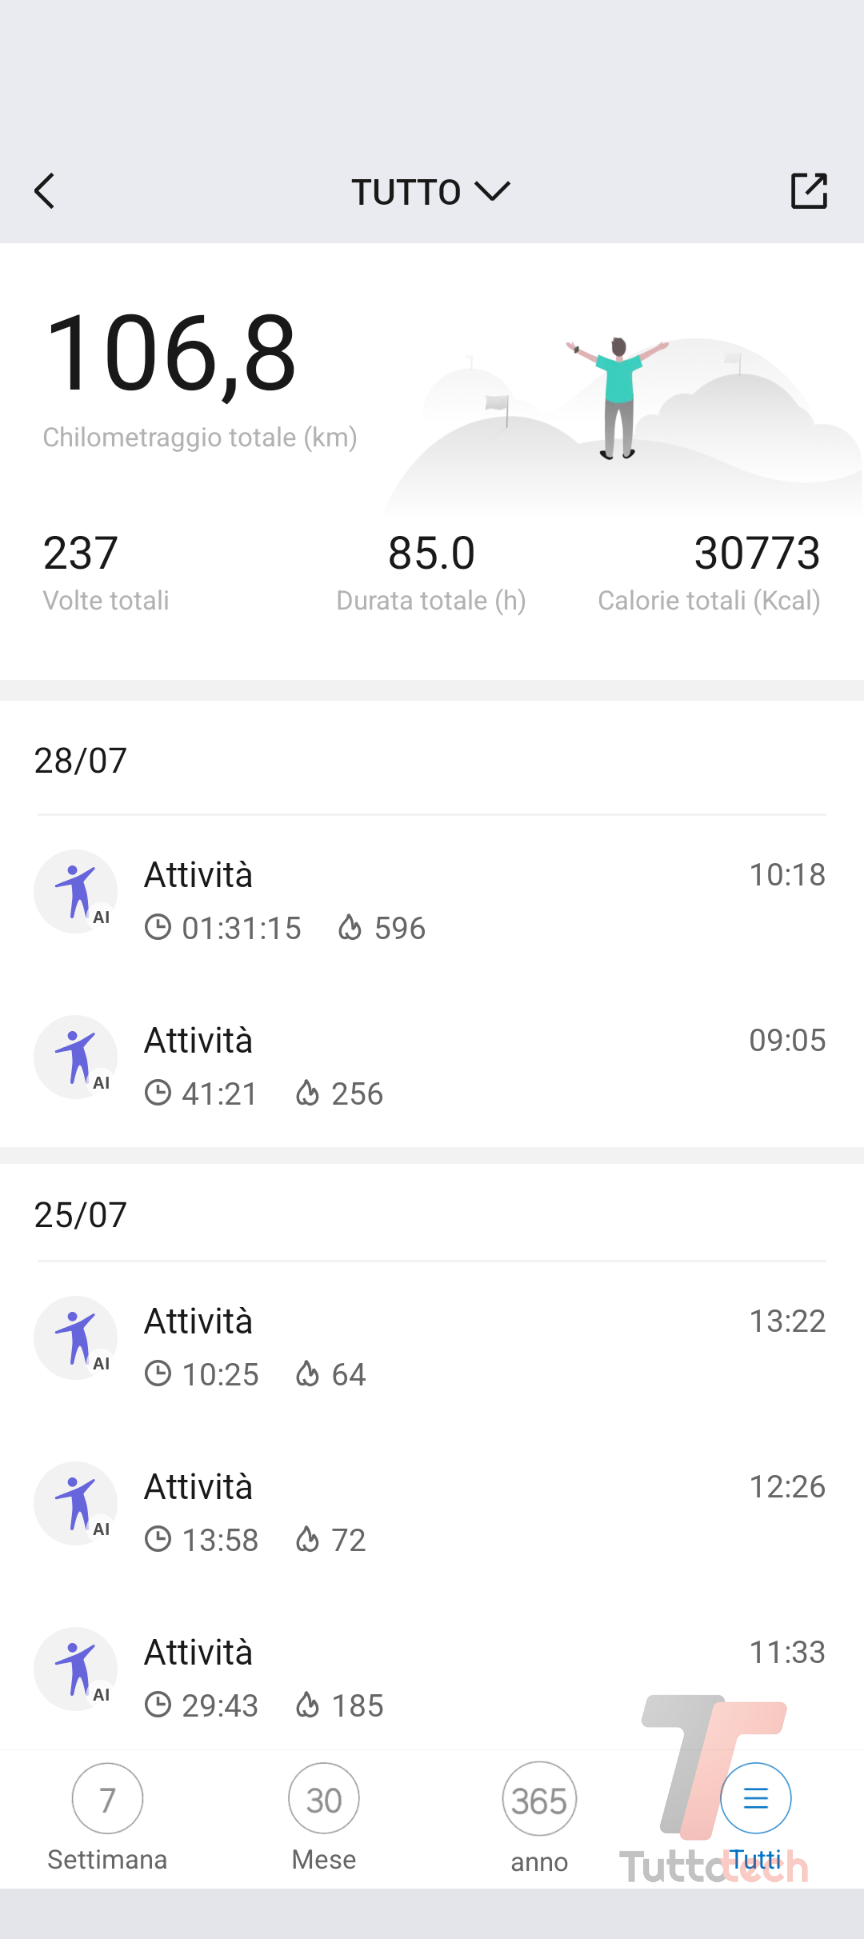
Task: Tap the 596 calories flame icon
Action: point(349,928)
